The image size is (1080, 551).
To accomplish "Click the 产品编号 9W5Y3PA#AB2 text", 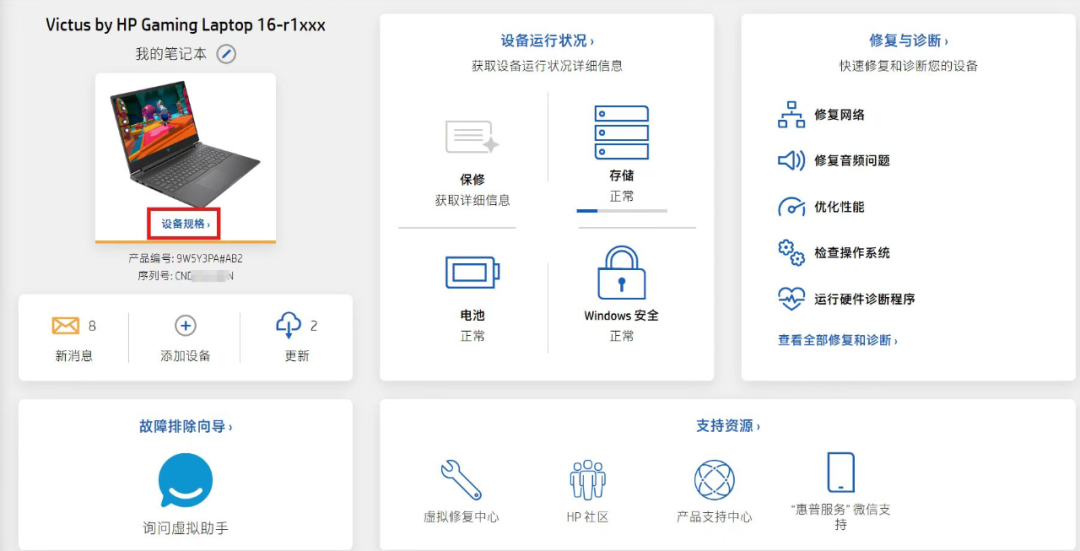I will 185,260.
